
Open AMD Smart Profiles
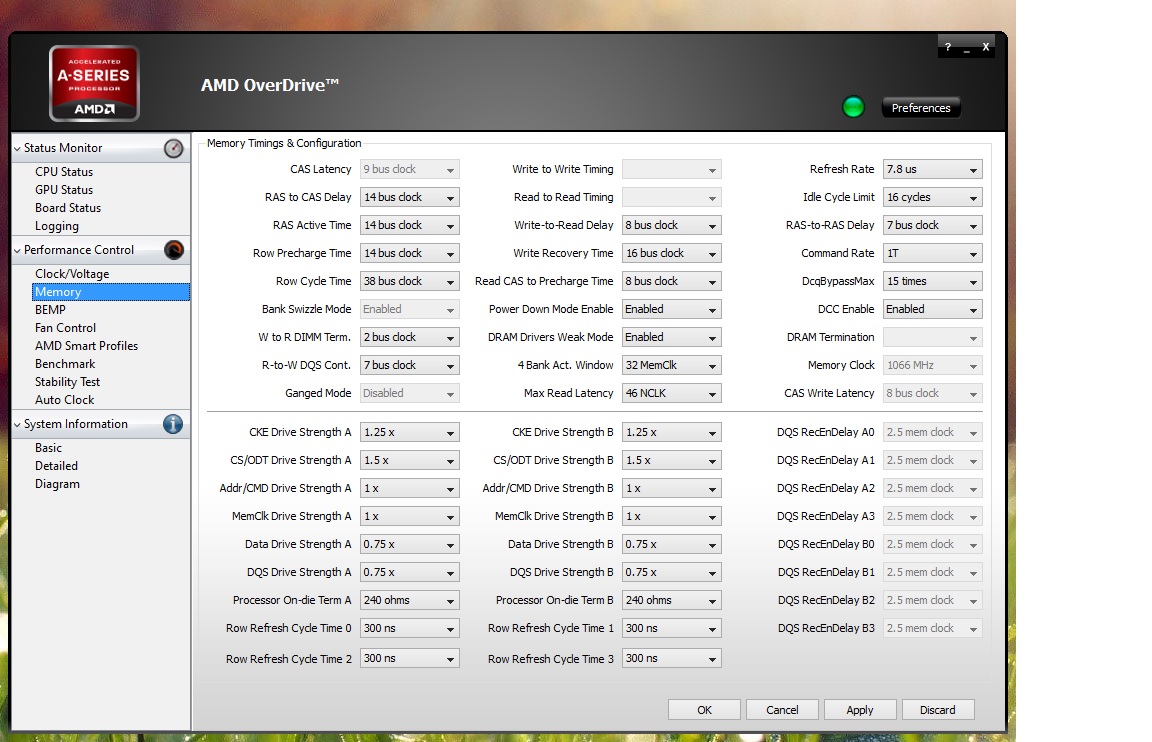click(x=86, y=346)
